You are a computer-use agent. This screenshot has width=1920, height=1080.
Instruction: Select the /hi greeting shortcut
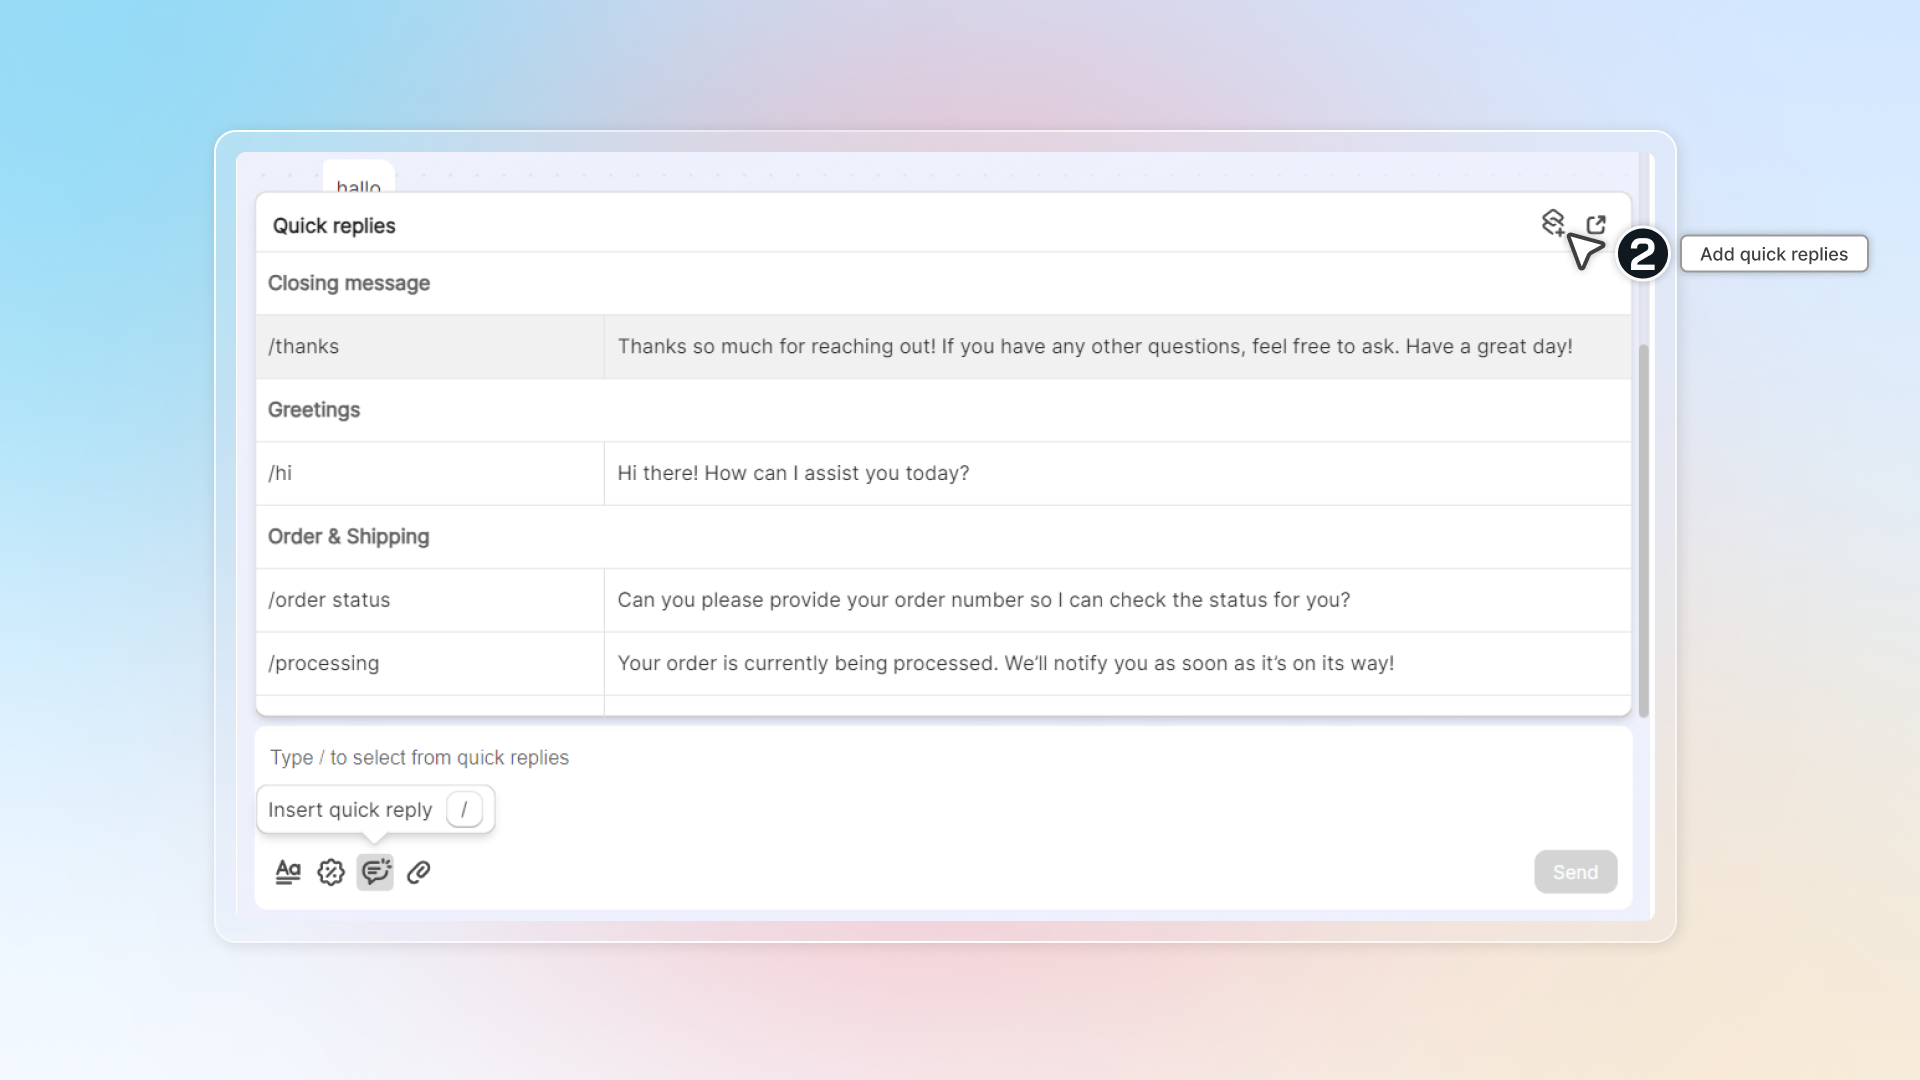click(x=281, y=473)
